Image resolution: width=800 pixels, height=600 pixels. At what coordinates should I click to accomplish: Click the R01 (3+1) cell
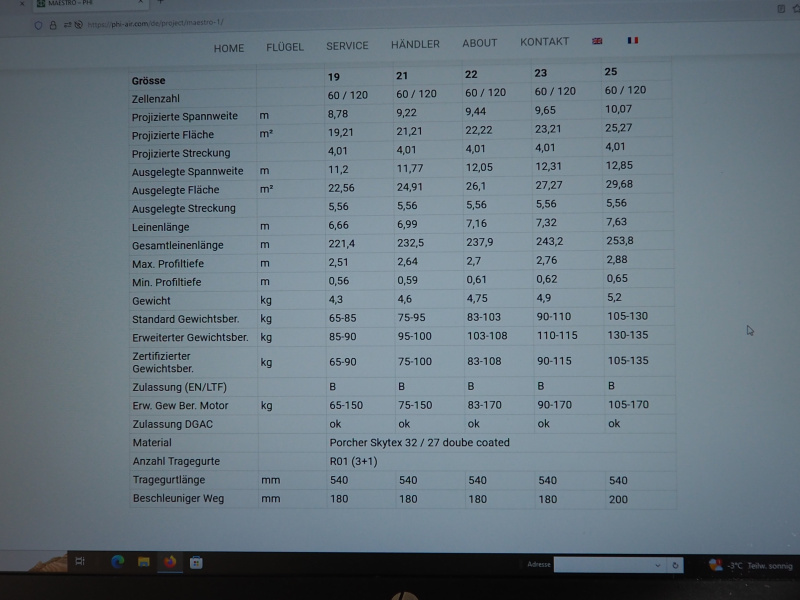354,461
